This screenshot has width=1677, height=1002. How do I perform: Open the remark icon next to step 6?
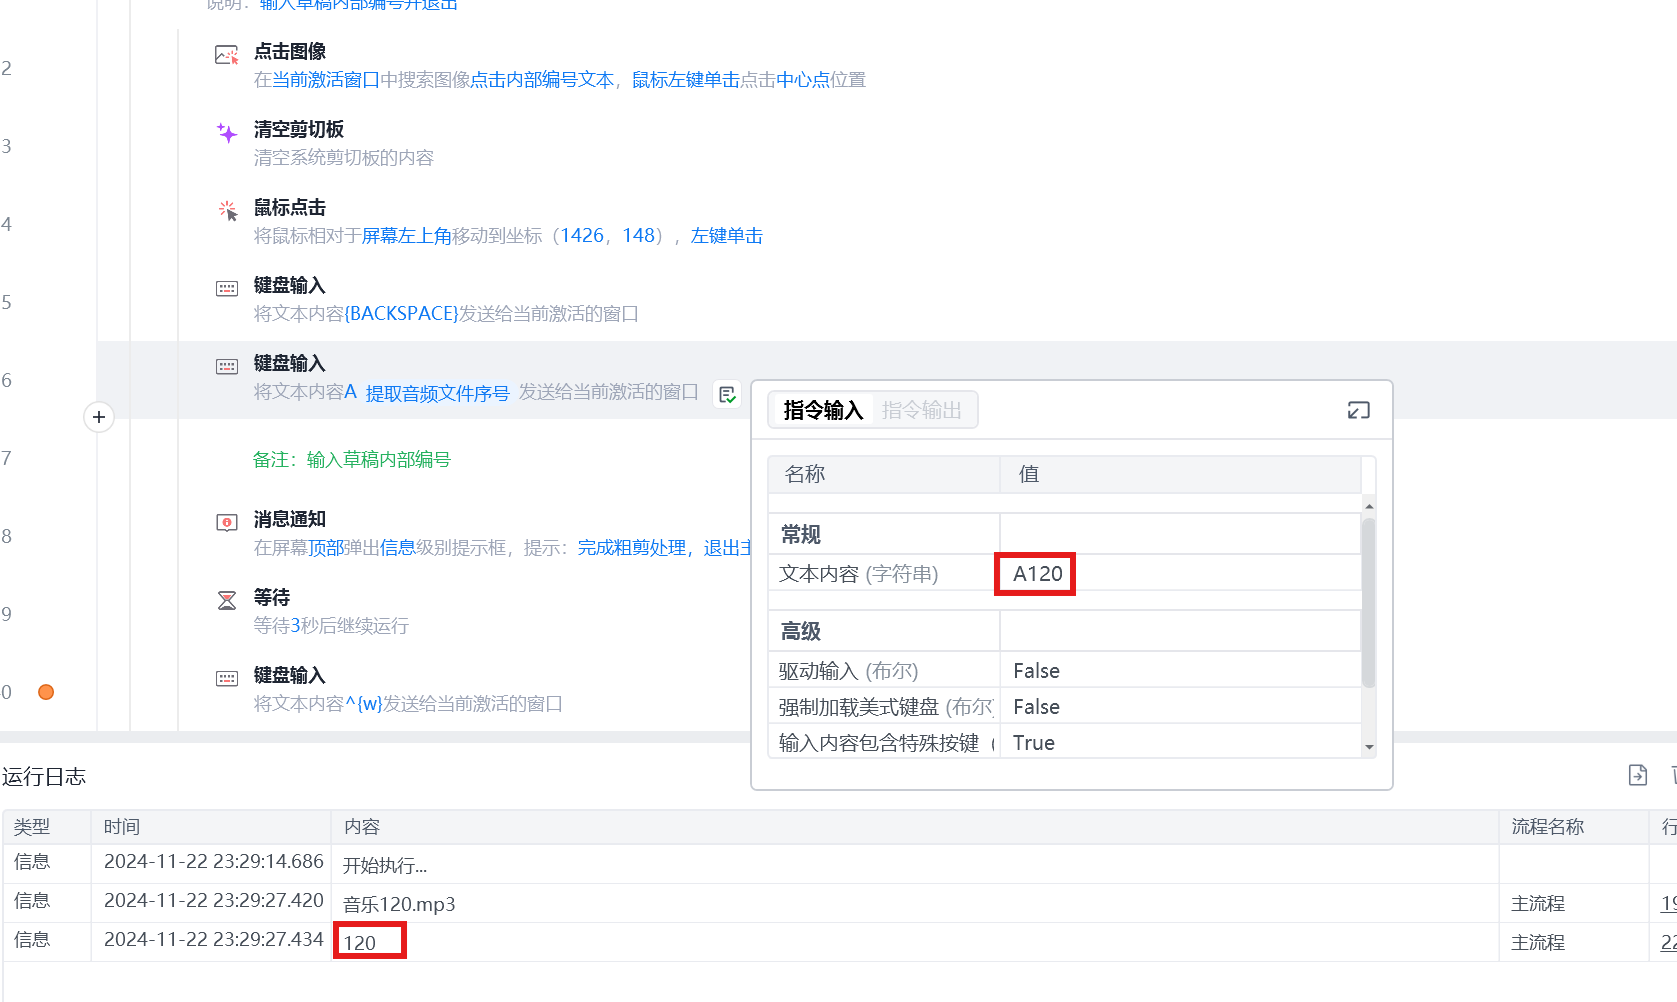727,394
